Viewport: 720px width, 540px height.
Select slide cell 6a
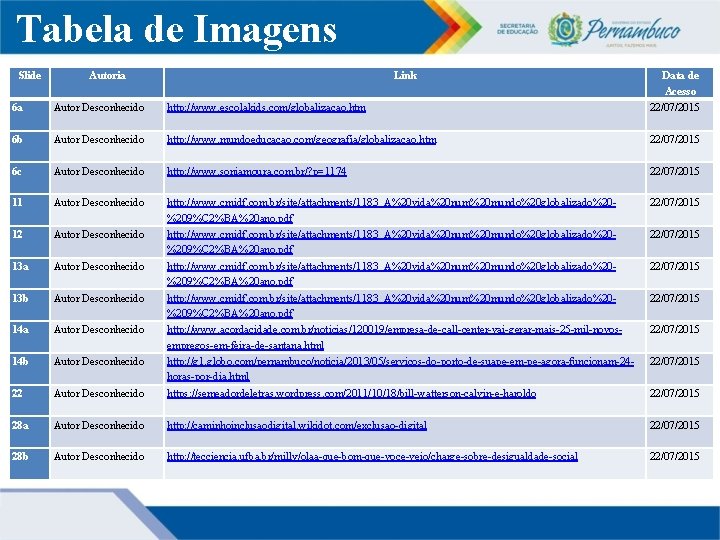tap(29, 115)
